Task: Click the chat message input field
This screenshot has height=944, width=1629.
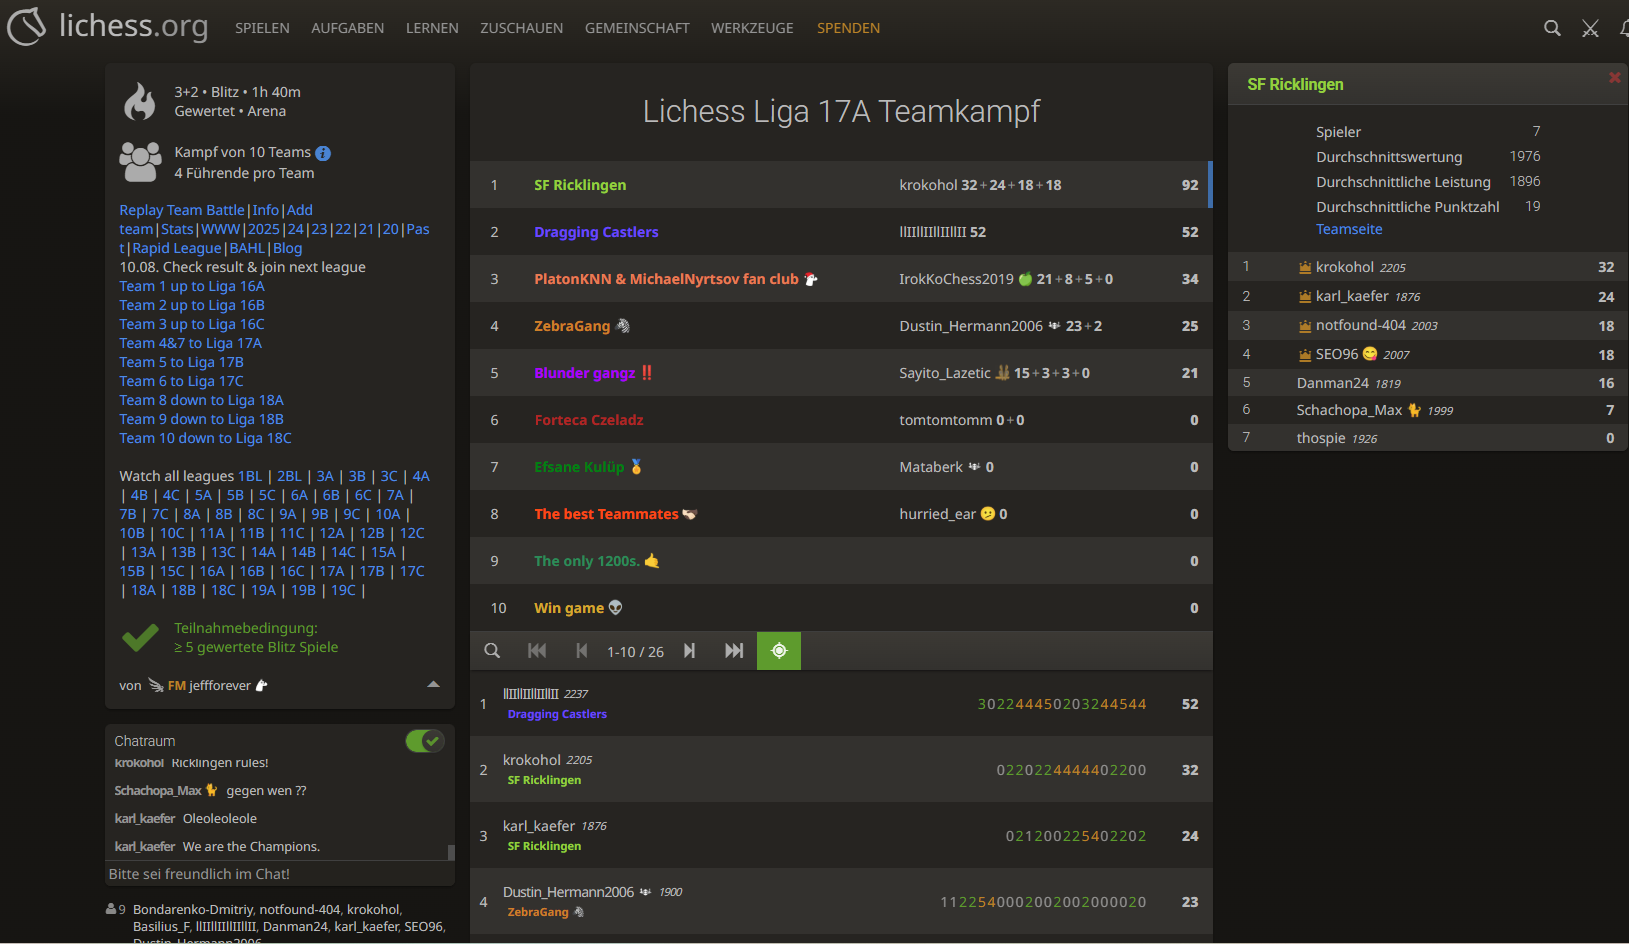Action: [x=280, y=874]
